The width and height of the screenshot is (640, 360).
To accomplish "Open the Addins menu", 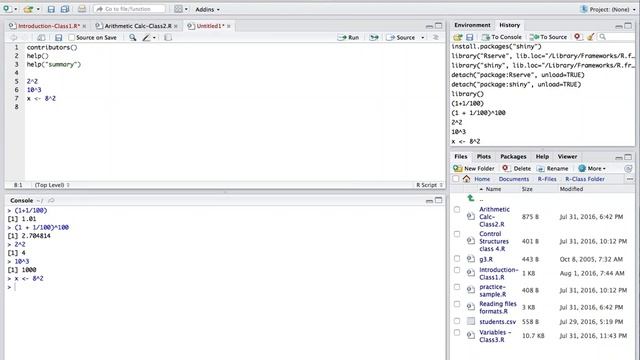I will point(207,9).
